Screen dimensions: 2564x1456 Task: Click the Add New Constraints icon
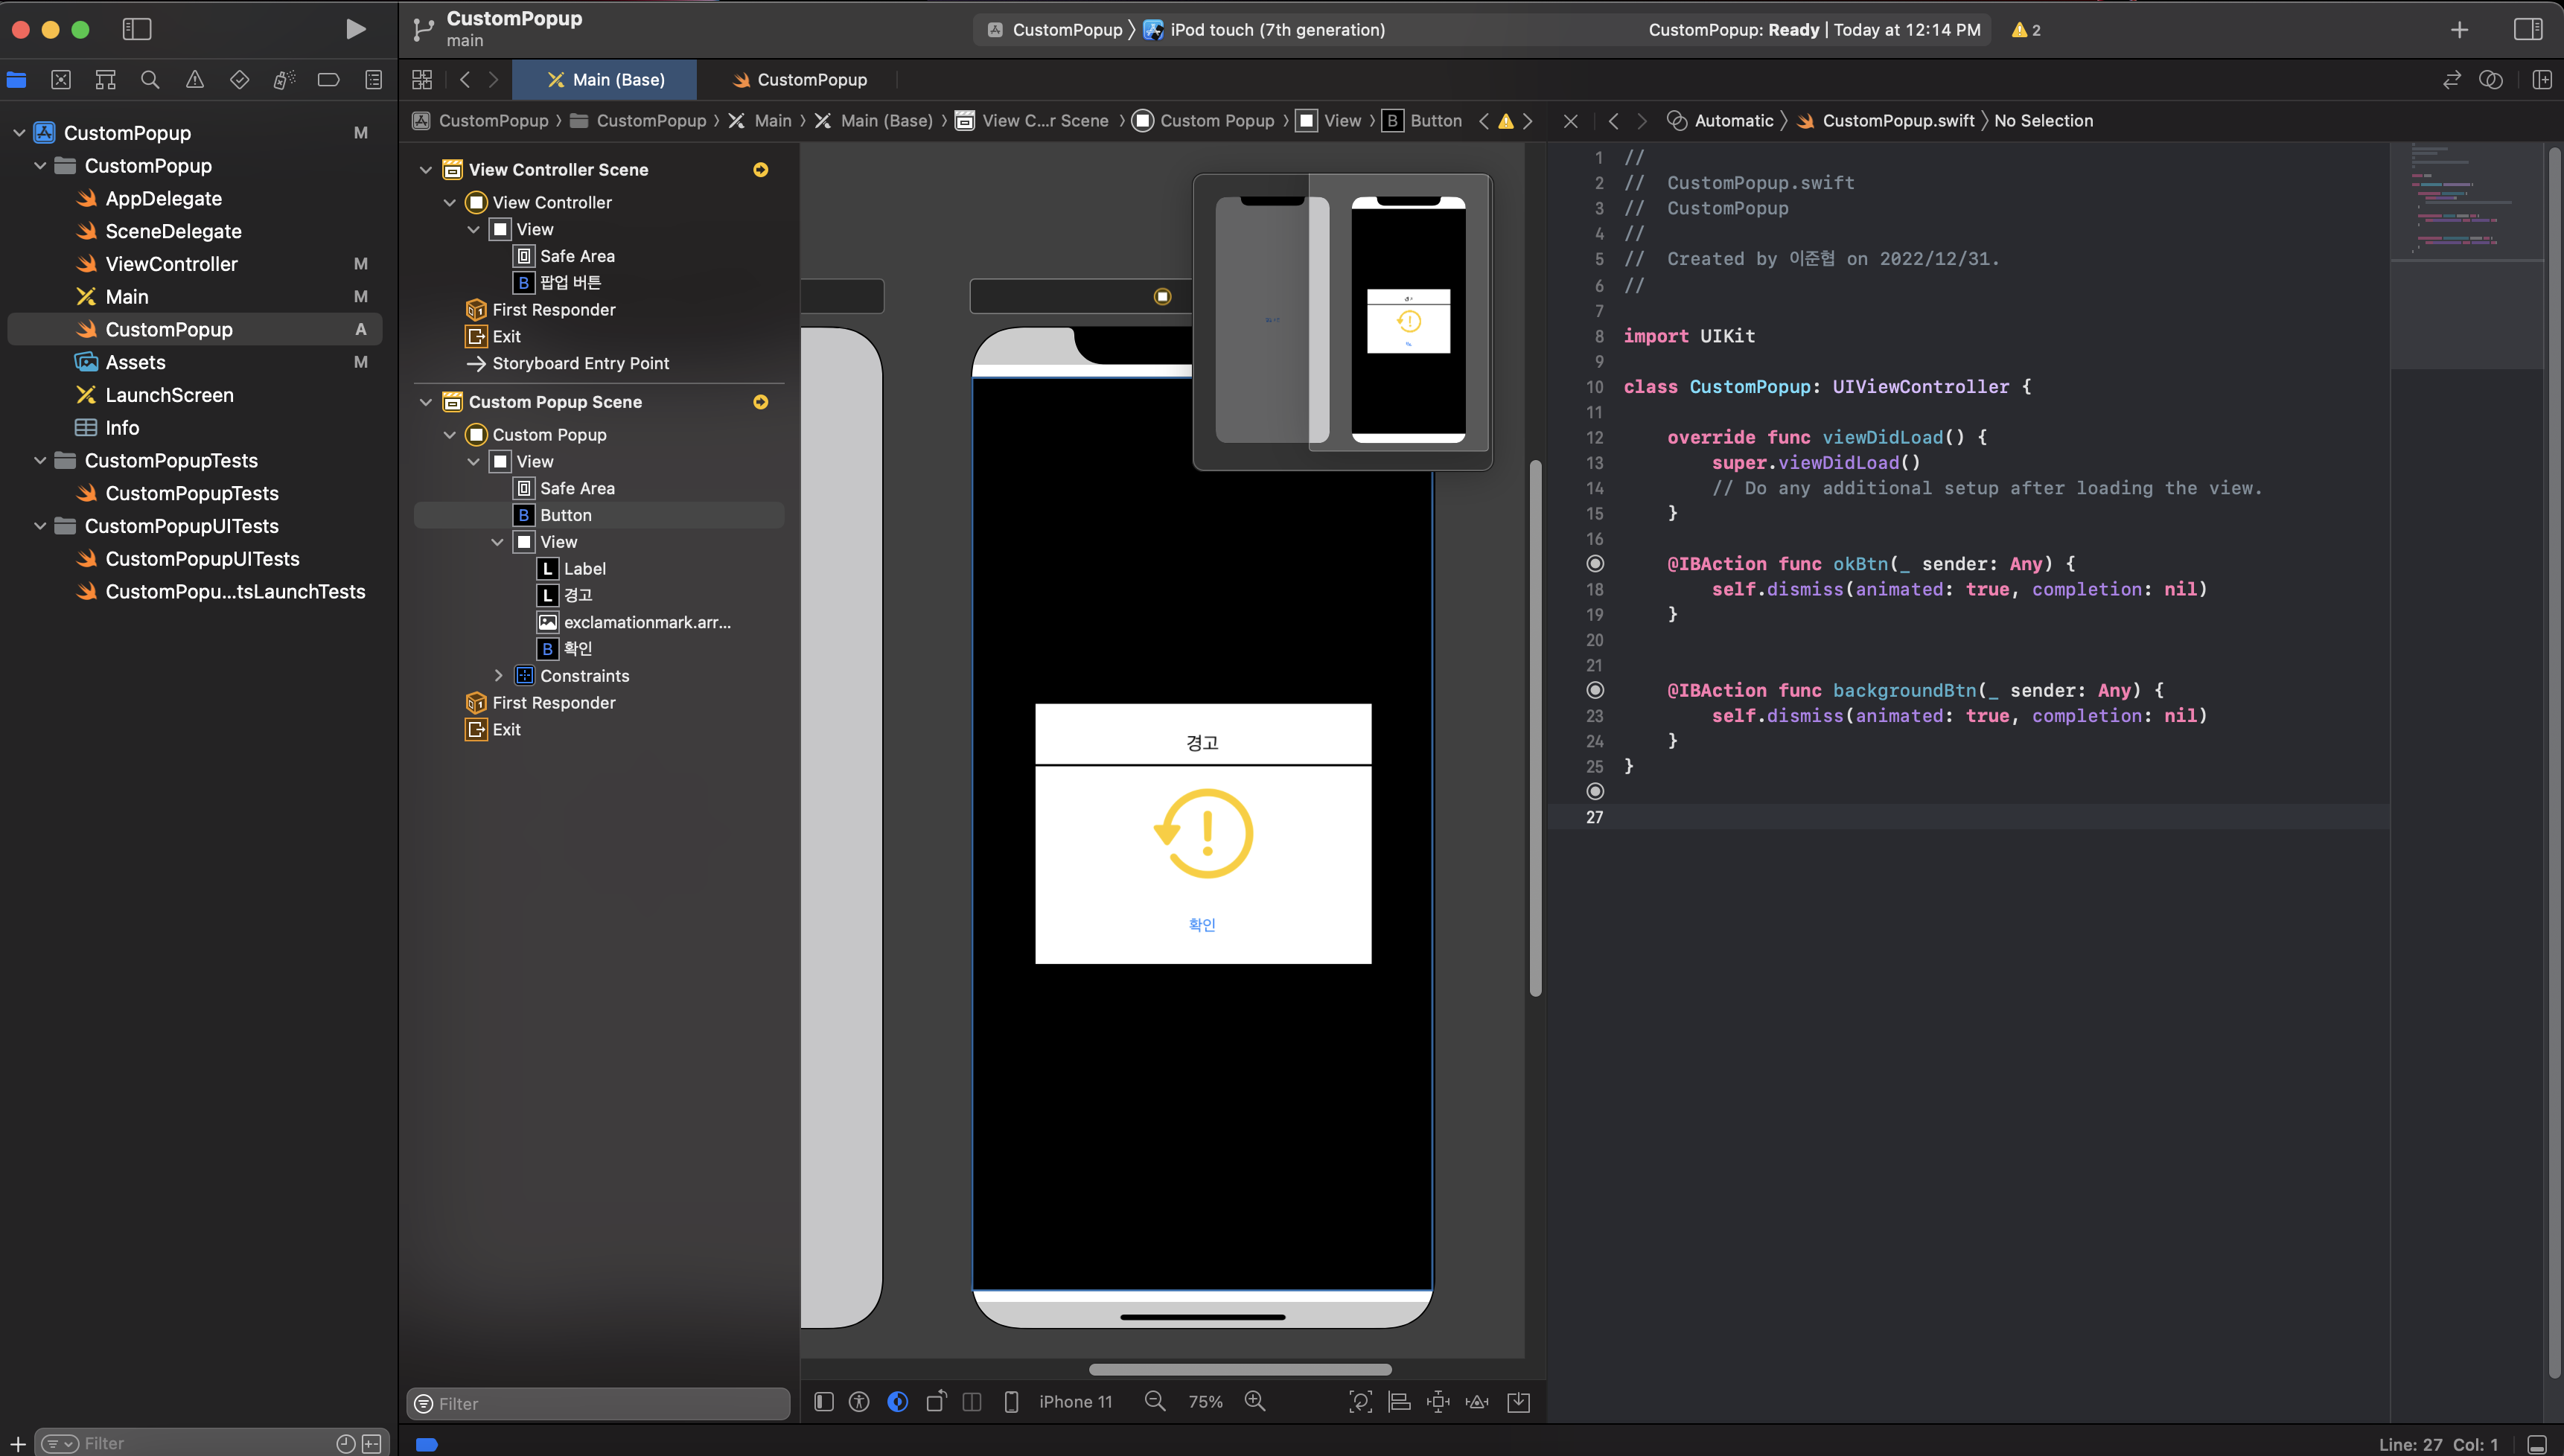coord(1438,1402)
